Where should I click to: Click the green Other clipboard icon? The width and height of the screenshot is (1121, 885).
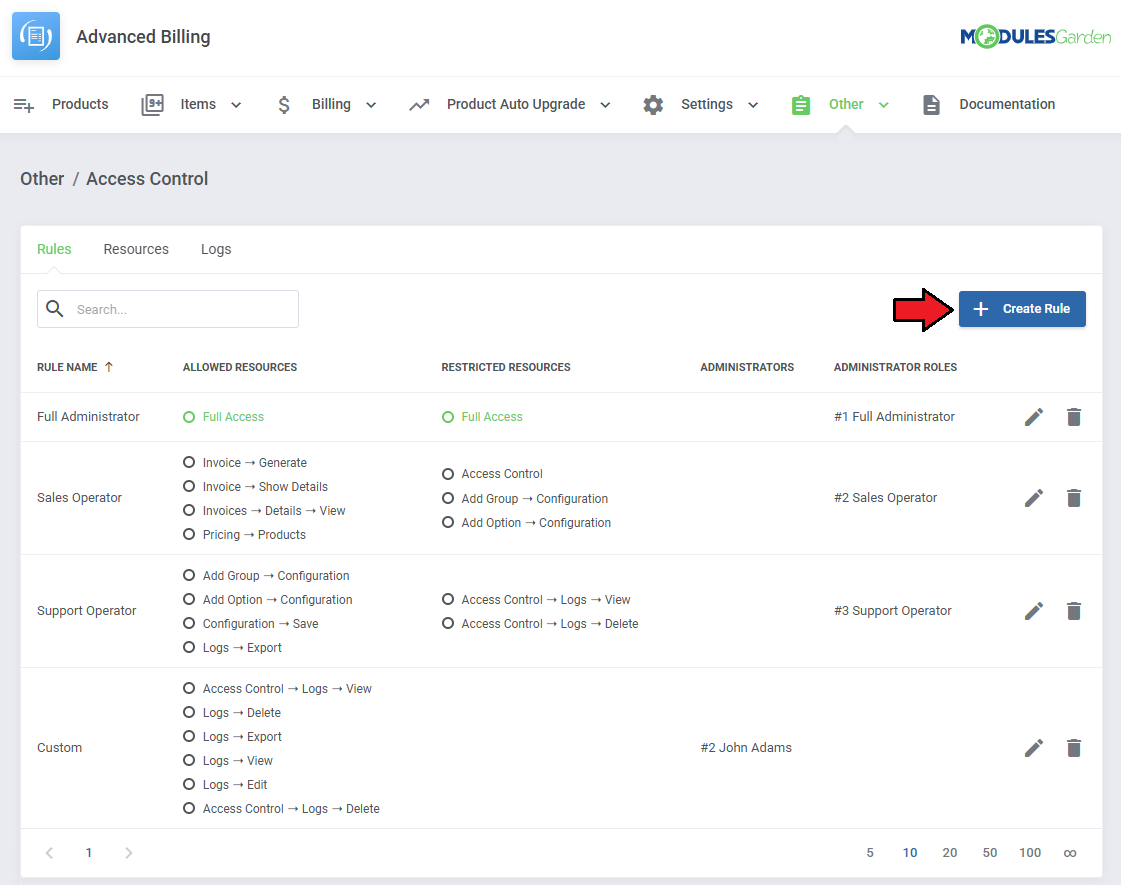[x=801, y=105]
